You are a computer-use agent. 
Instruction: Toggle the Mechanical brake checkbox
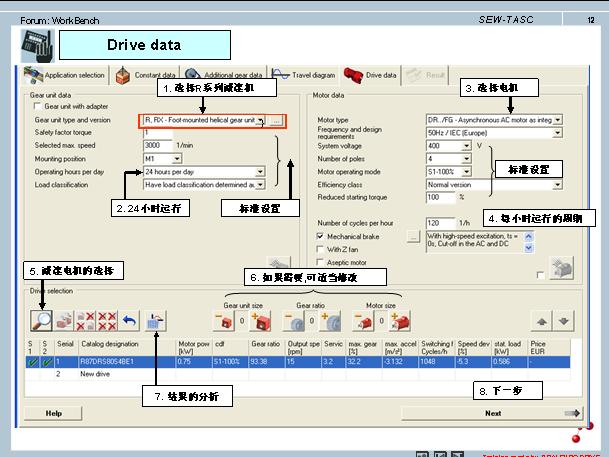pyautogui.click(x=320, y=236)
